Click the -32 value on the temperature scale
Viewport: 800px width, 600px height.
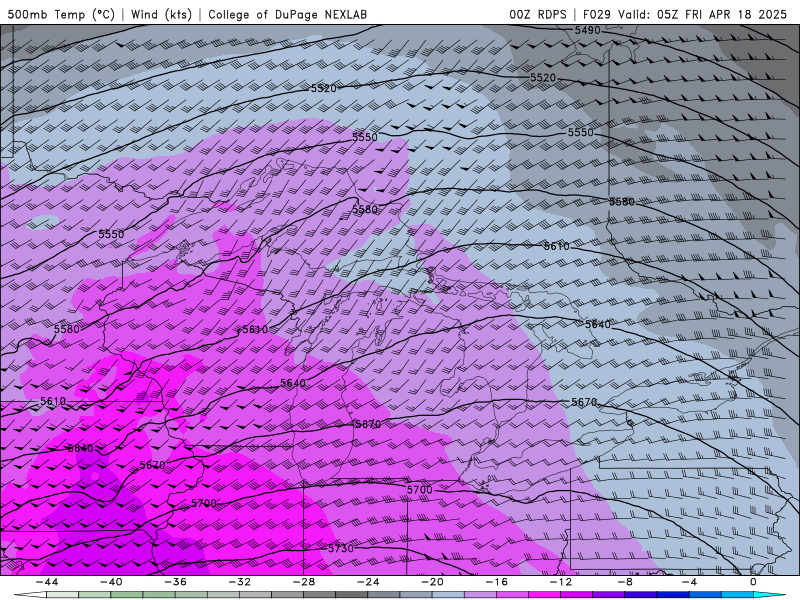coord(239,582)
